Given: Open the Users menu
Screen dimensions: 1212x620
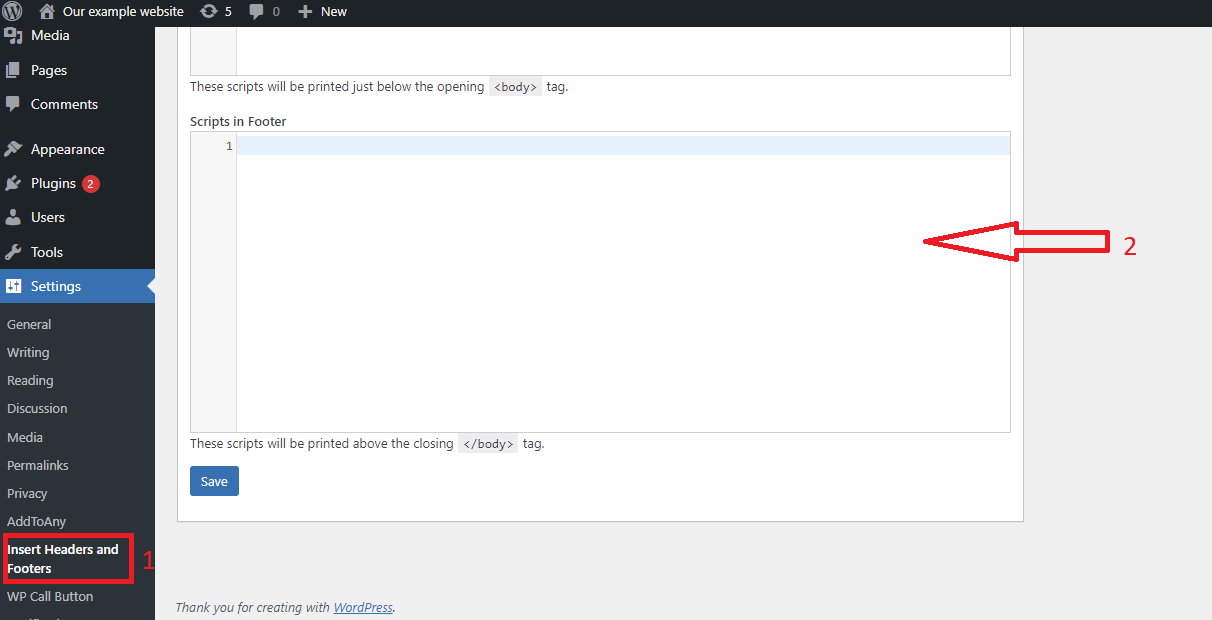Looking at the screenshot, I should pos(48,217).
